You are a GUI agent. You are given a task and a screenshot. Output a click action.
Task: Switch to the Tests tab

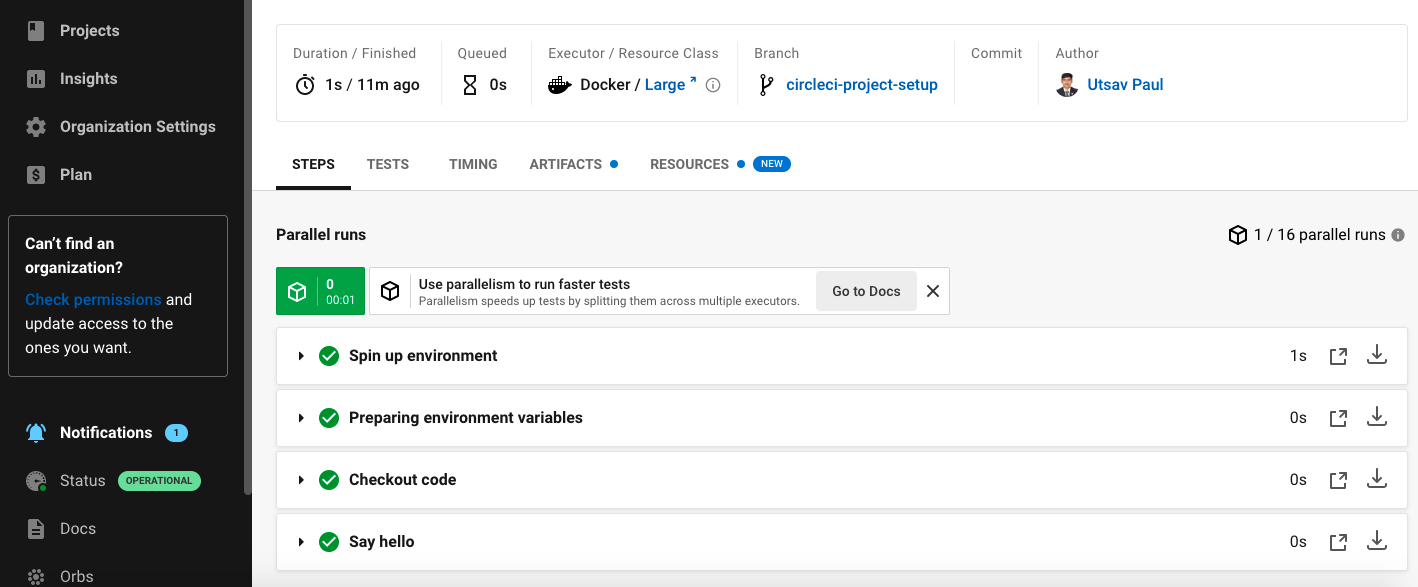click(388, 164)
